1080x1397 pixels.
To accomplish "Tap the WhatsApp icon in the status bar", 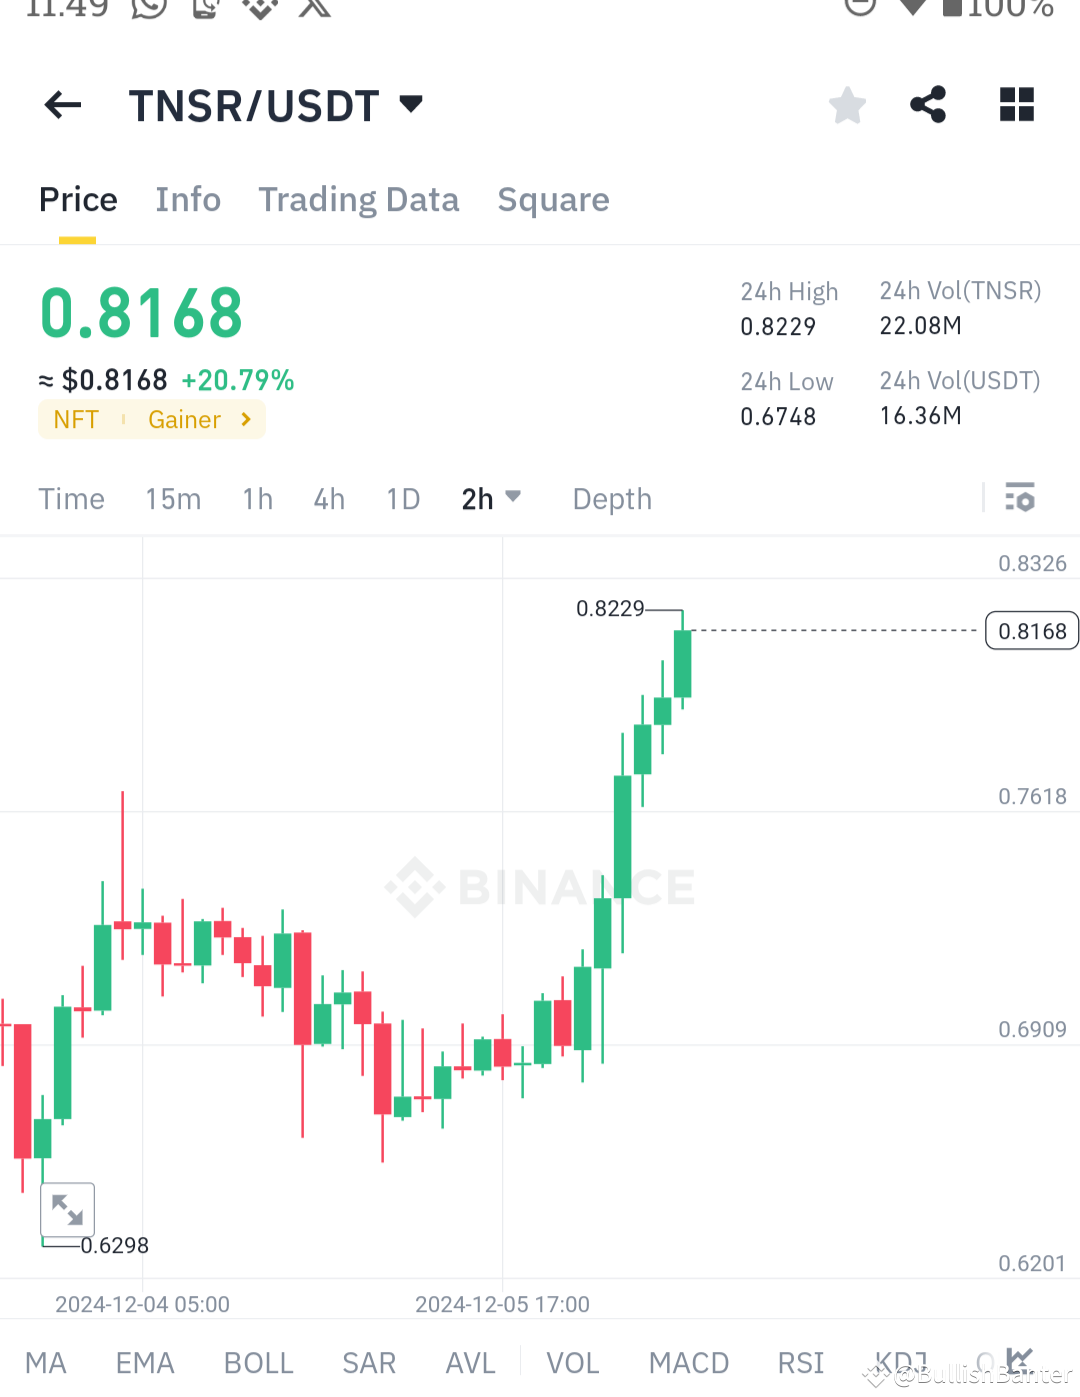I will [148, 10].
